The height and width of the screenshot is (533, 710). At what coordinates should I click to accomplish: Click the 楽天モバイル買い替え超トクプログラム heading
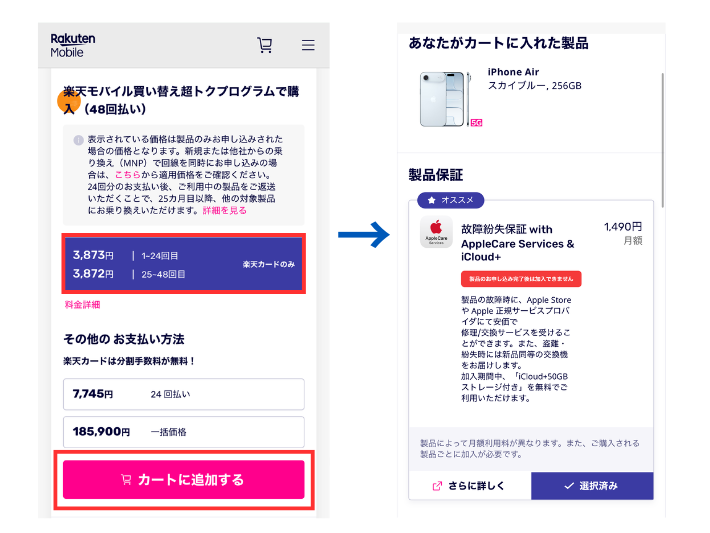pos(181,100)
